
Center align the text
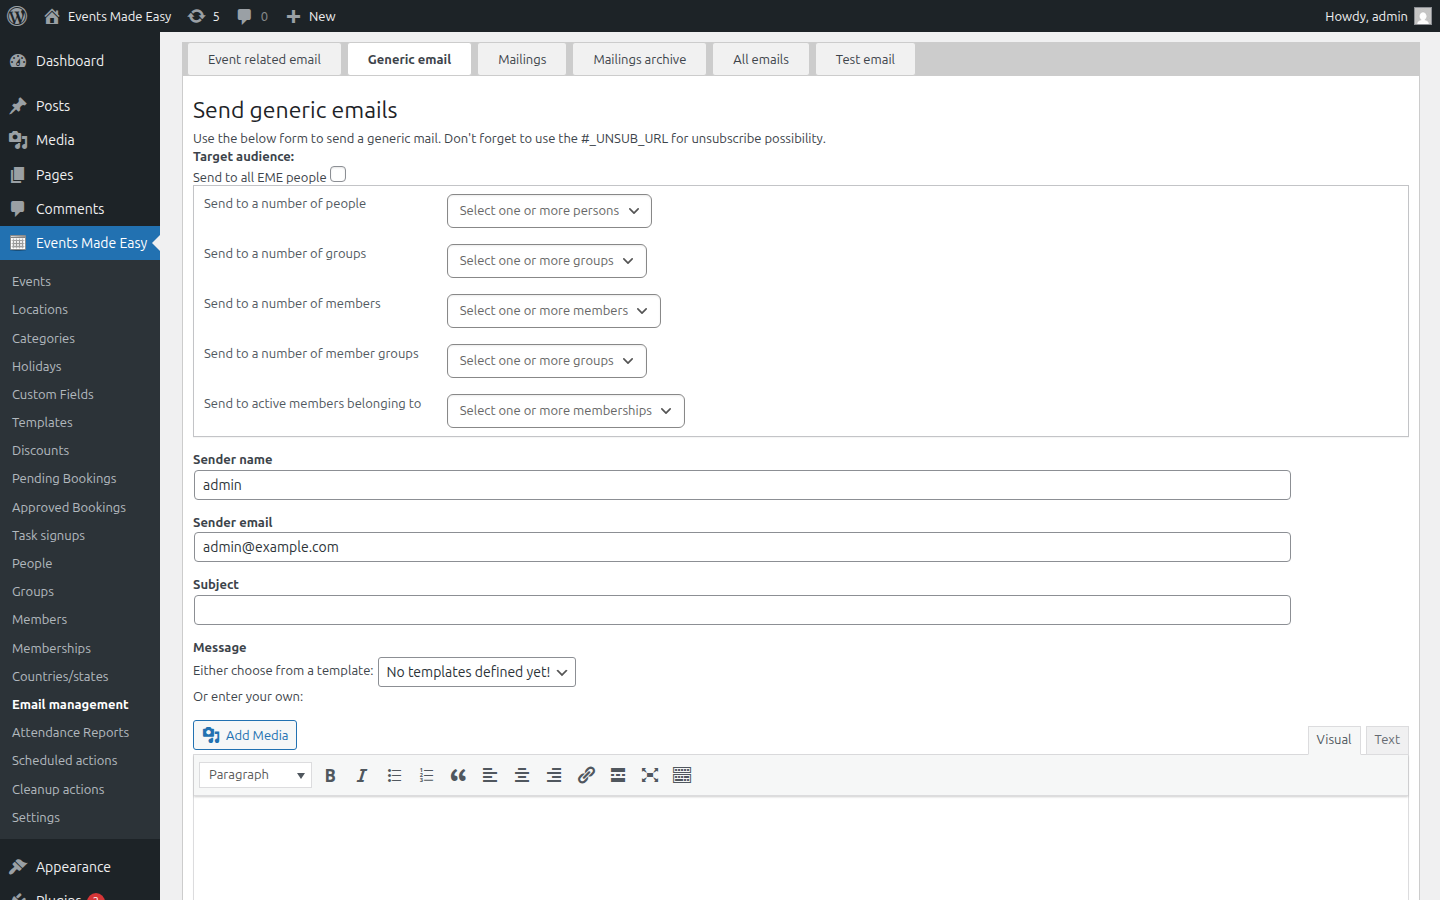522,775
